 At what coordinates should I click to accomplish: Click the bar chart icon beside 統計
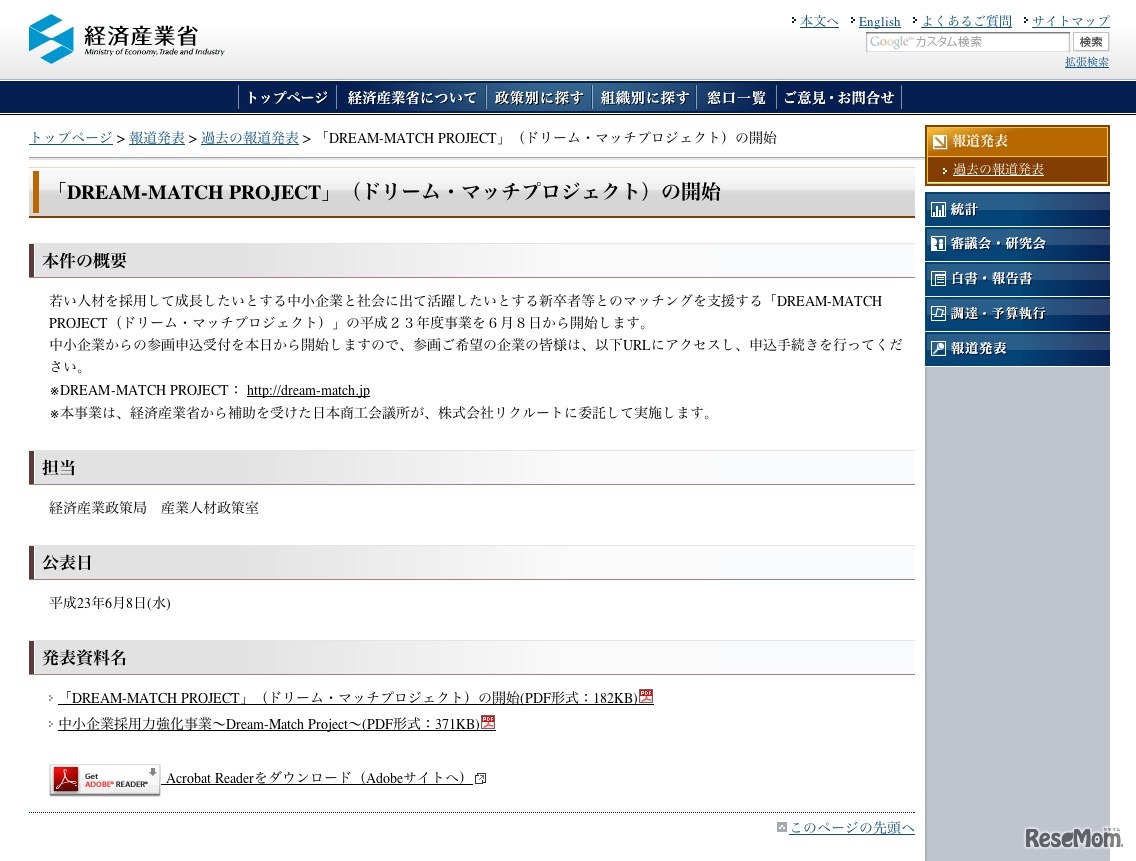[938, 209]
